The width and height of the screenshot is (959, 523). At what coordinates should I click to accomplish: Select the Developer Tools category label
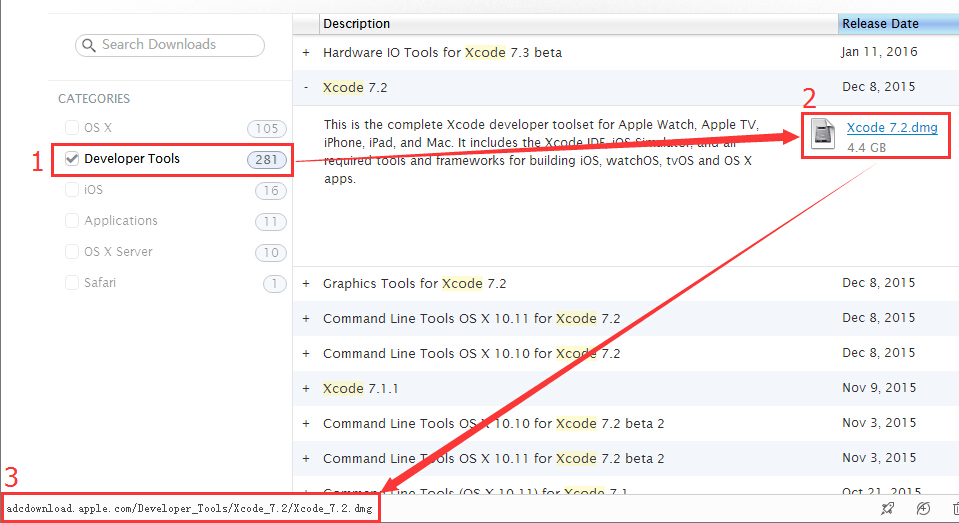tap(132, 158)
